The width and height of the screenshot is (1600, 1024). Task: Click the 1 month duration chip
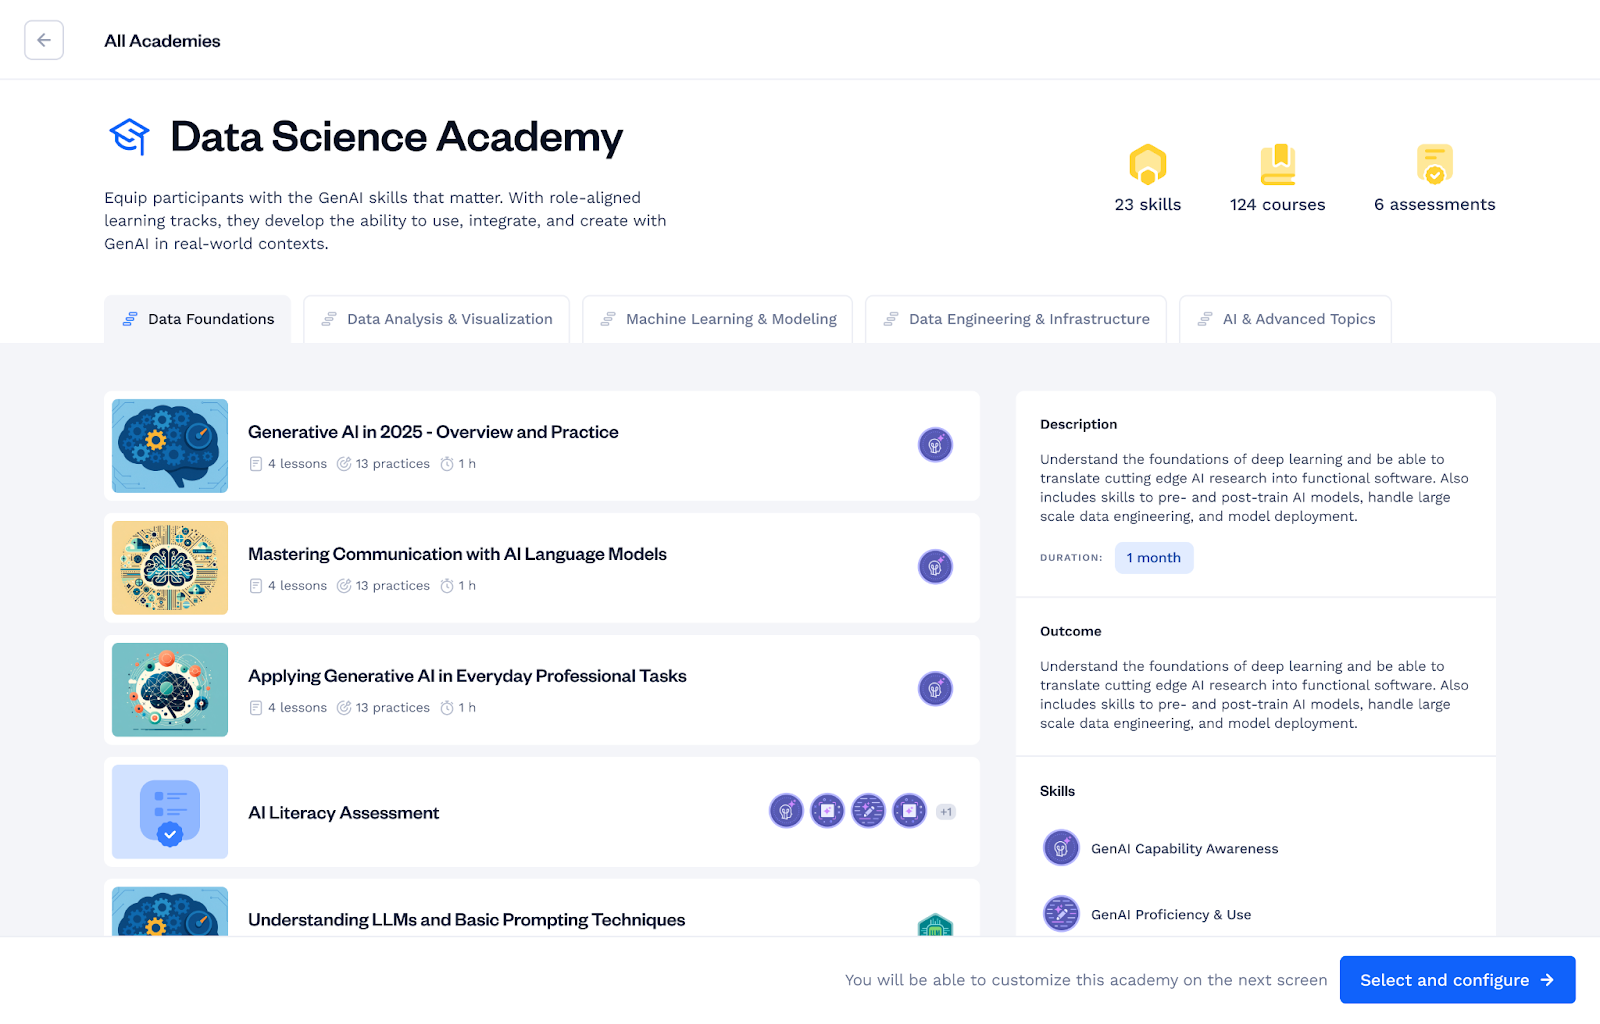click(1153, 557)
